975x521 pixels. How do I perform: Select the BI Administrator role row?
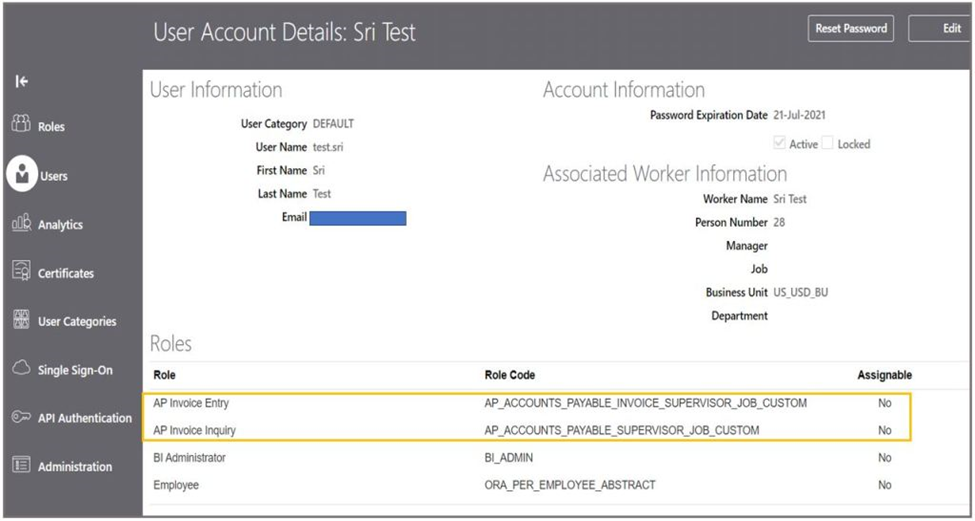click(x=527, y=458)
